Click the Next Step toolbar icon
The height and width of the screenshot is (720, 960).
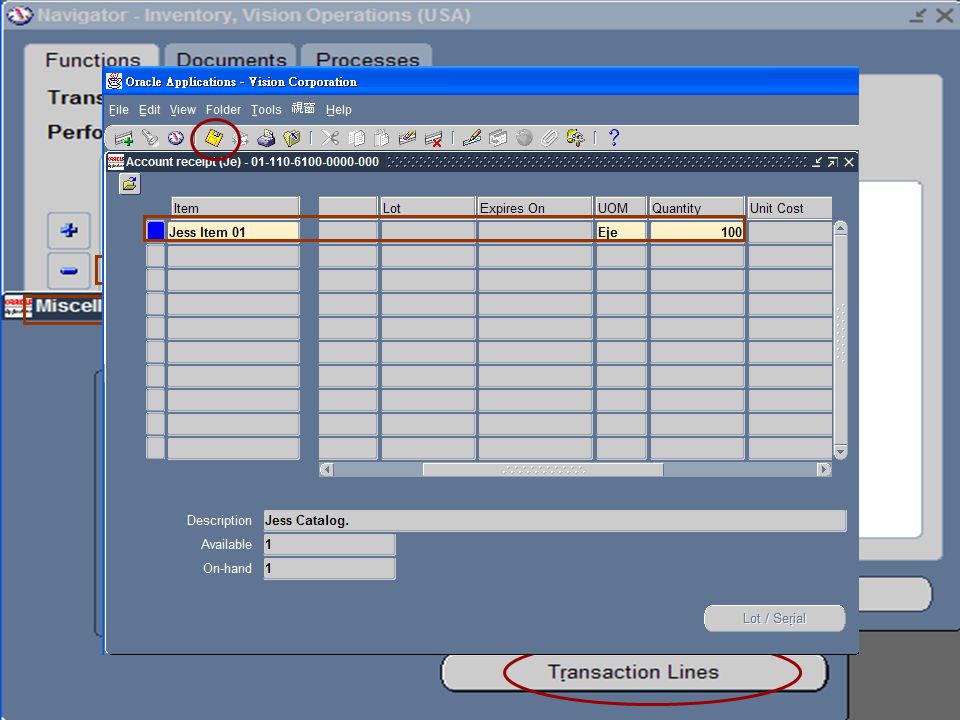[241, 138]
